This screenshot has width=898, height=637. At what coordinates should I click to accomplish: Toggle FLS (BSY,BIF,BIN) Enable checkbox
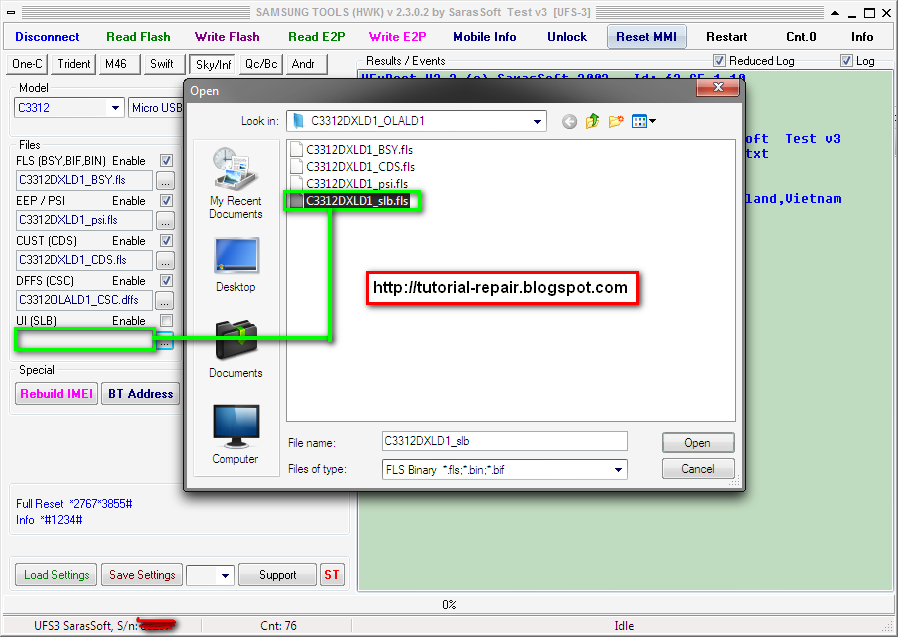coord(166,160)
